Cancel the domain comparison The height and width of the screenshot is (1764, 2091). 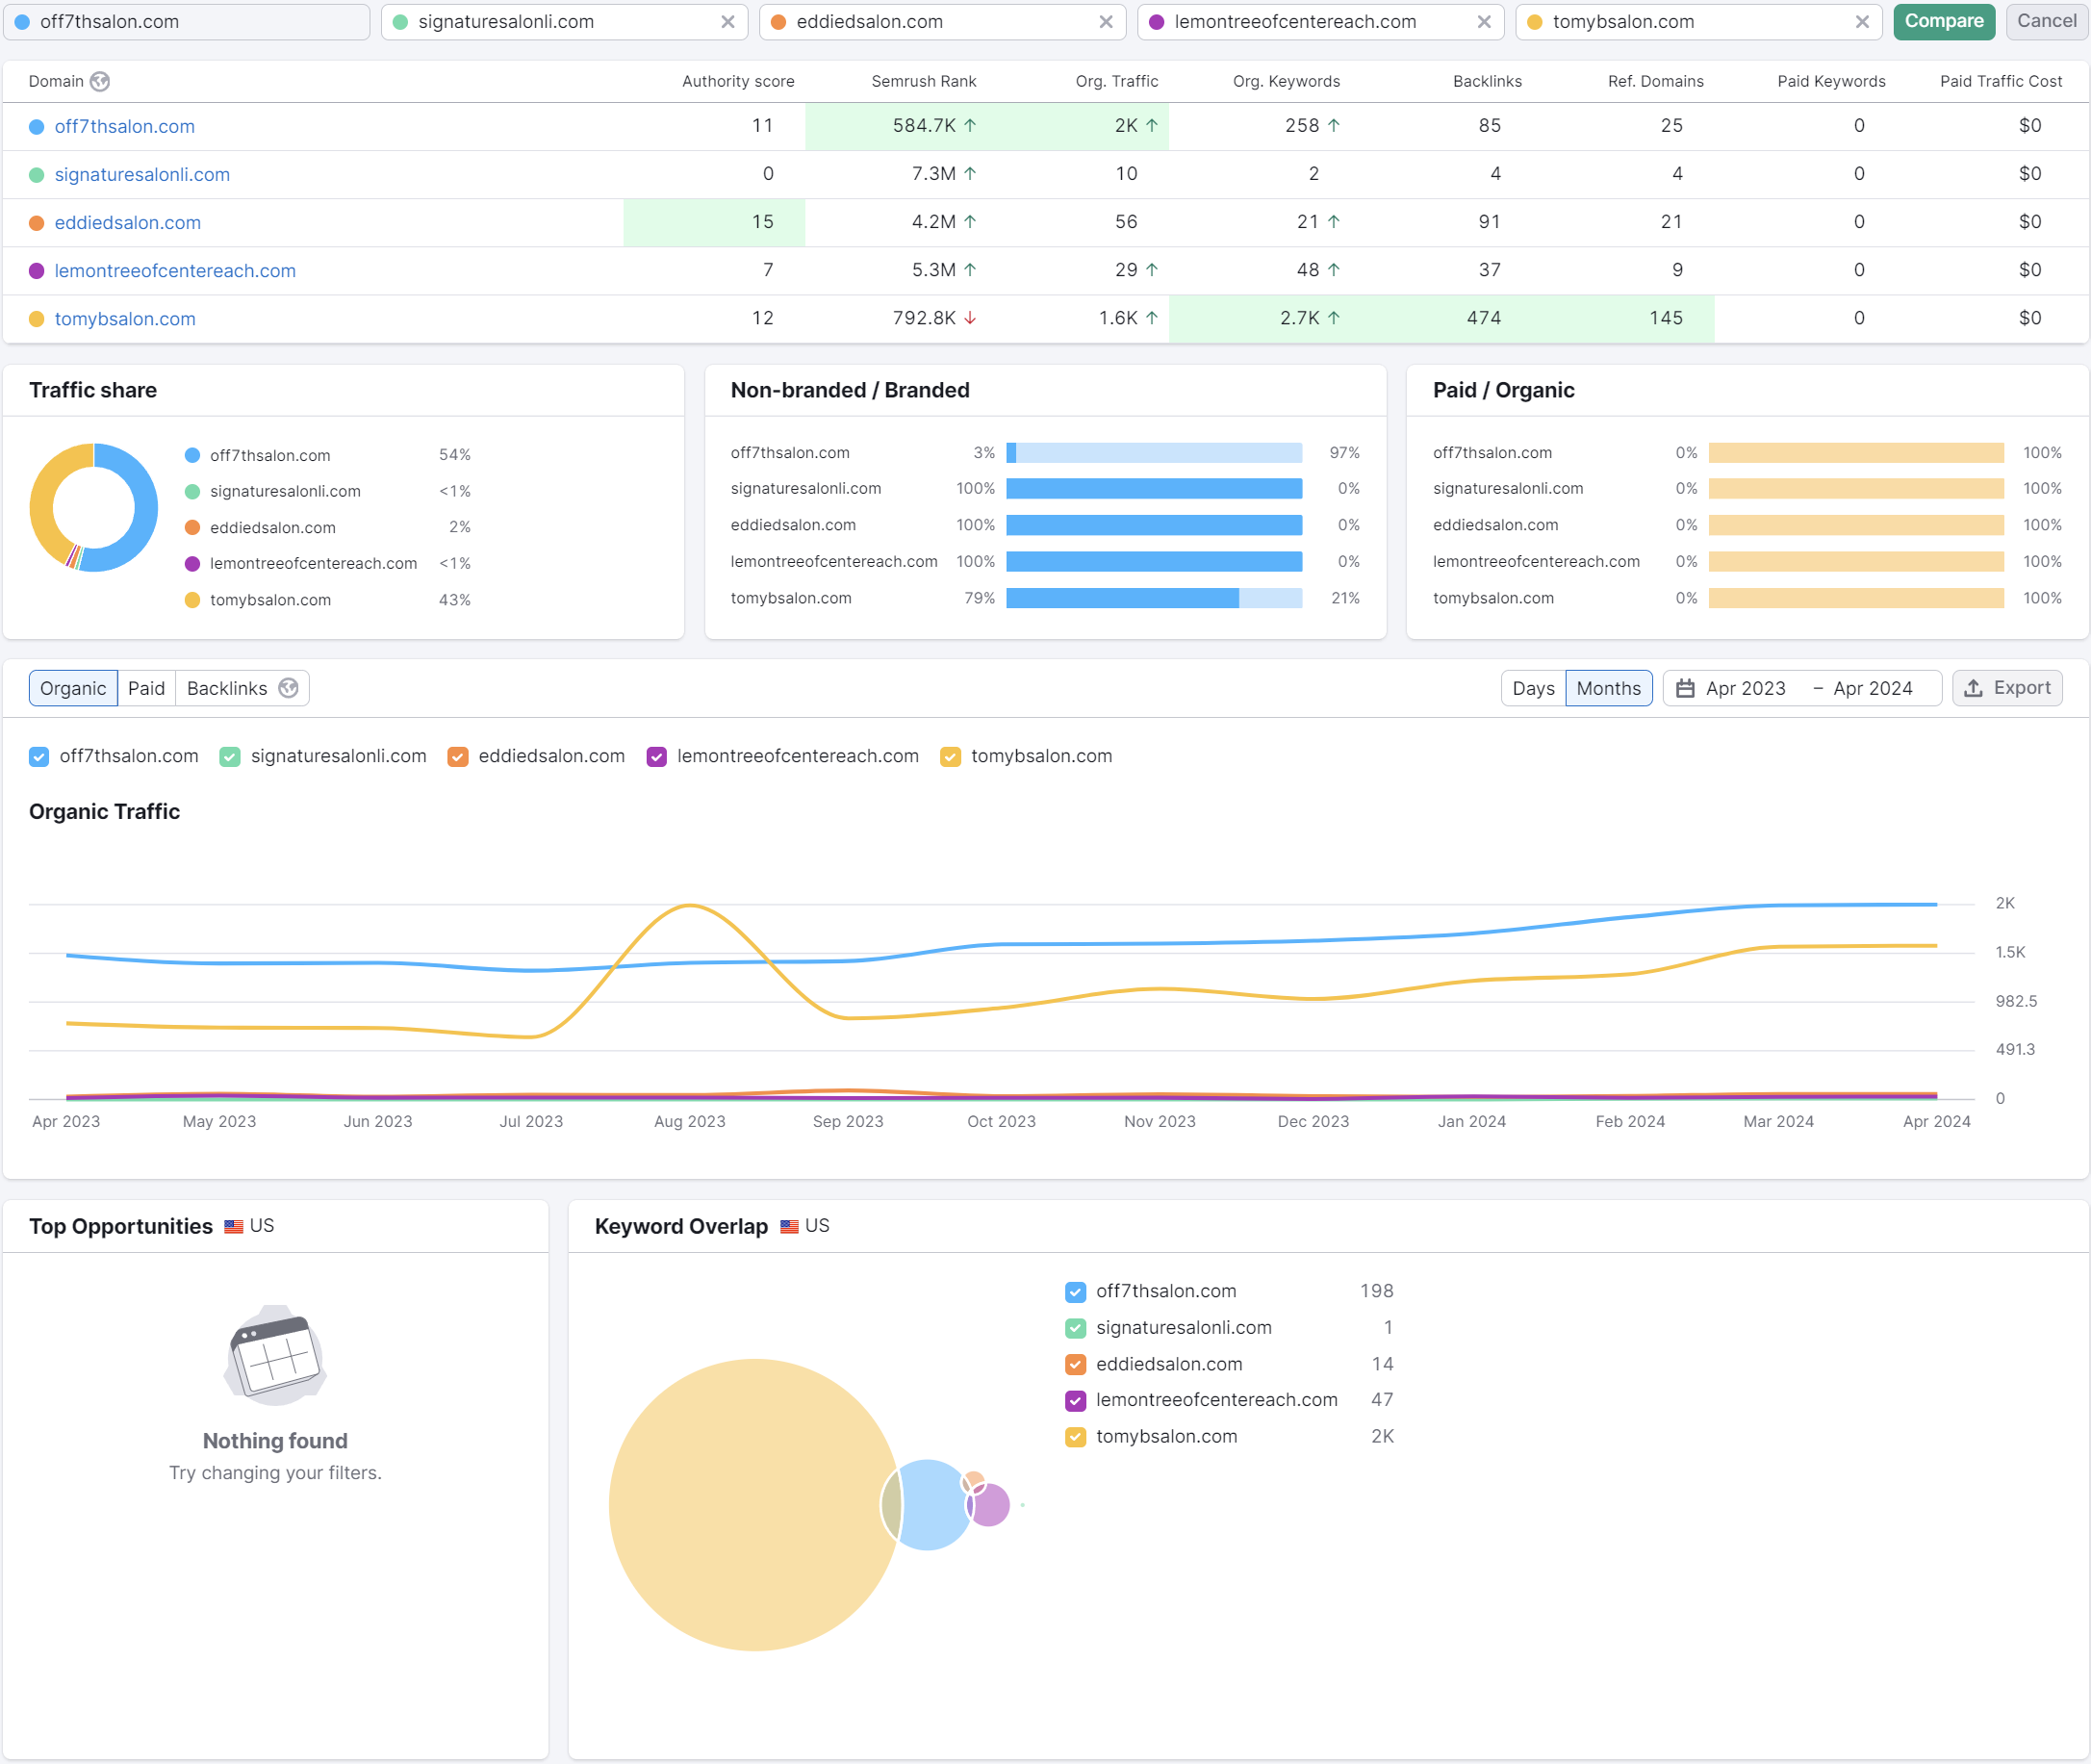pyautogui.click(x=2046, y=21)
